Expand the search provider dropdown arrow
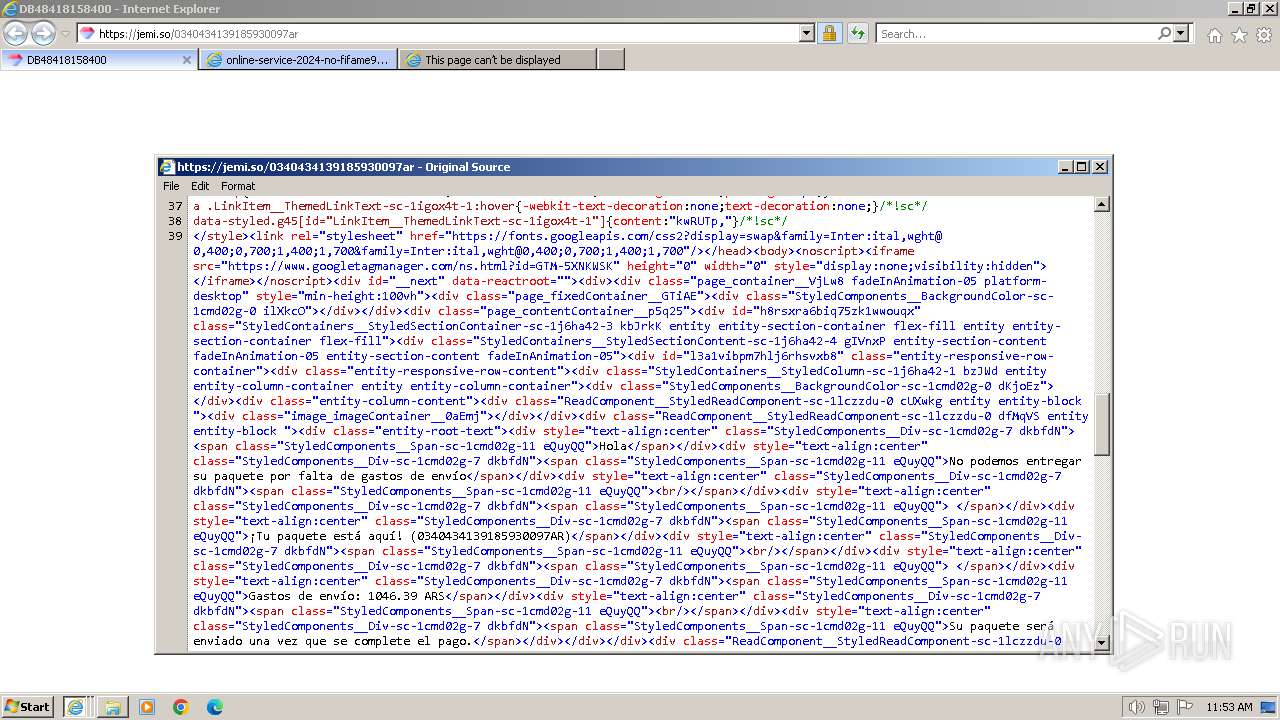Viewport: 1280px width, 720px height. [x=1181, y=33]
